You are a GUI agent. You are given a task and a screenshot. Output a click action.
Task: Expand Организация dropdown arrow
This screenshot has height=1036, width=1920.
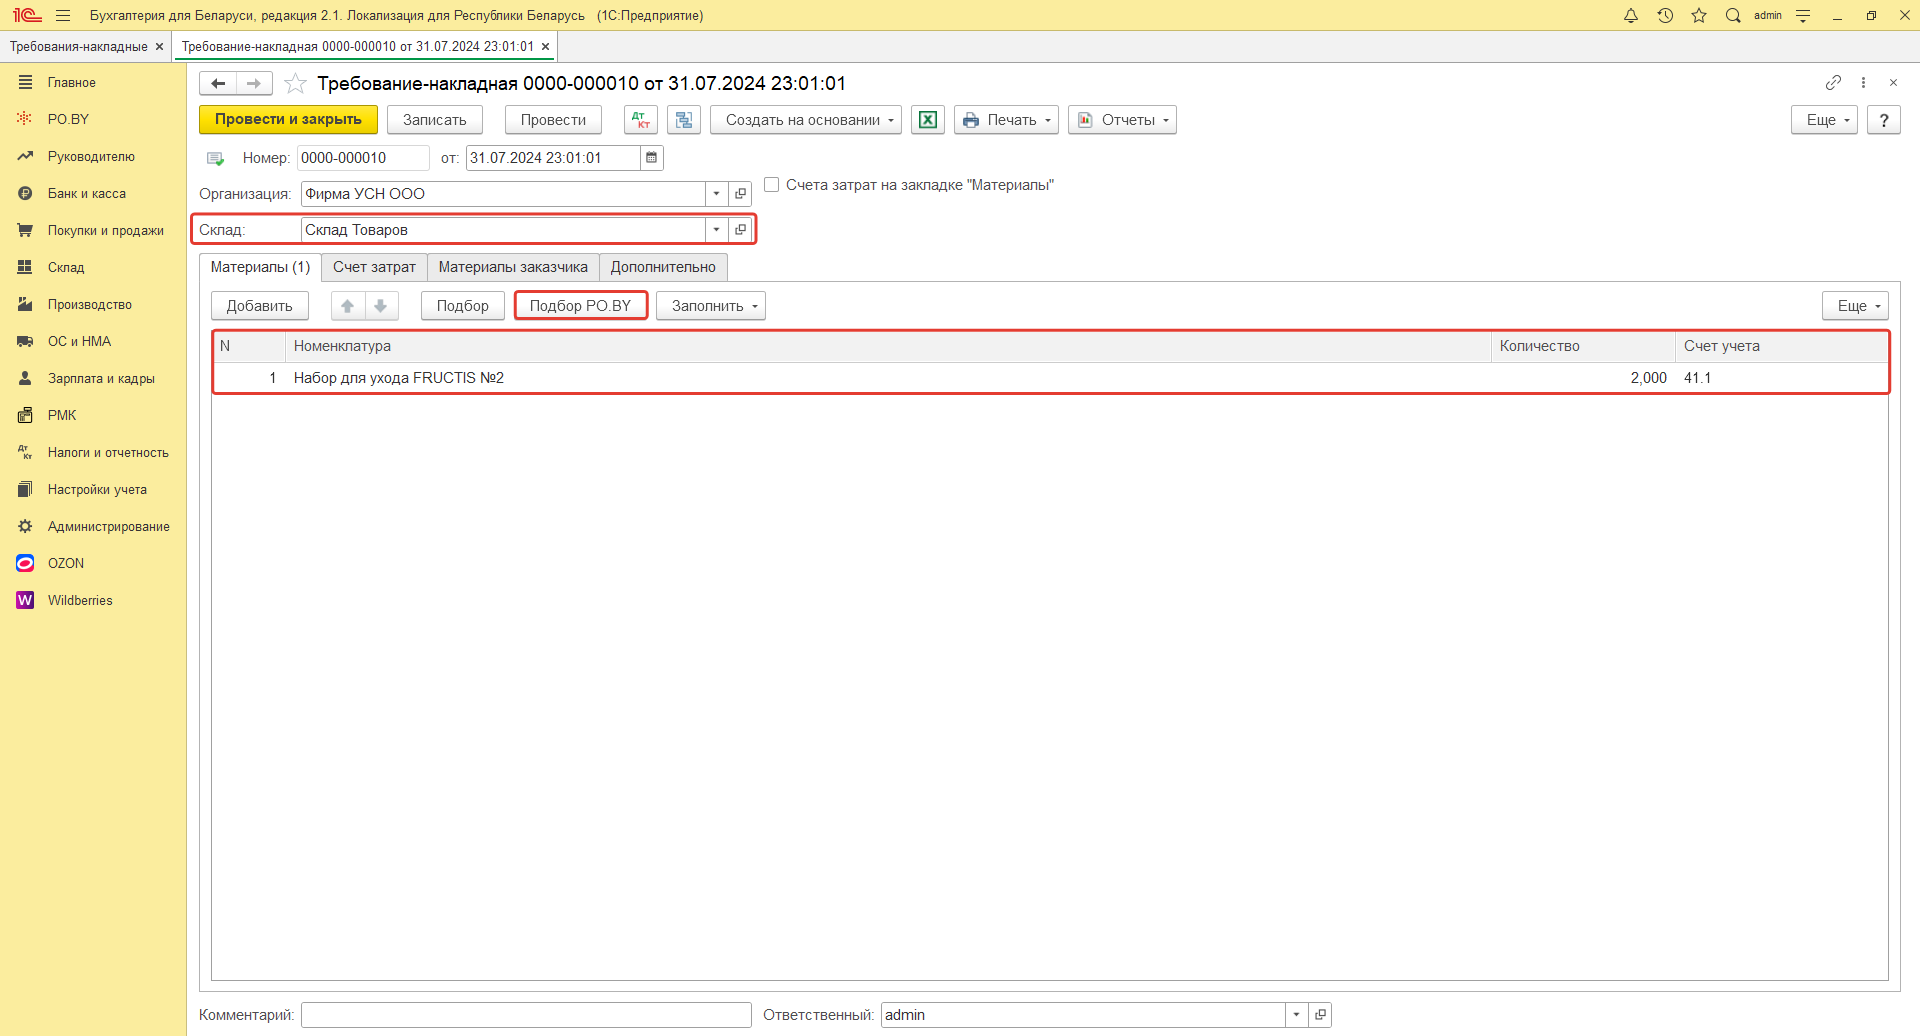tap(717, 194)
